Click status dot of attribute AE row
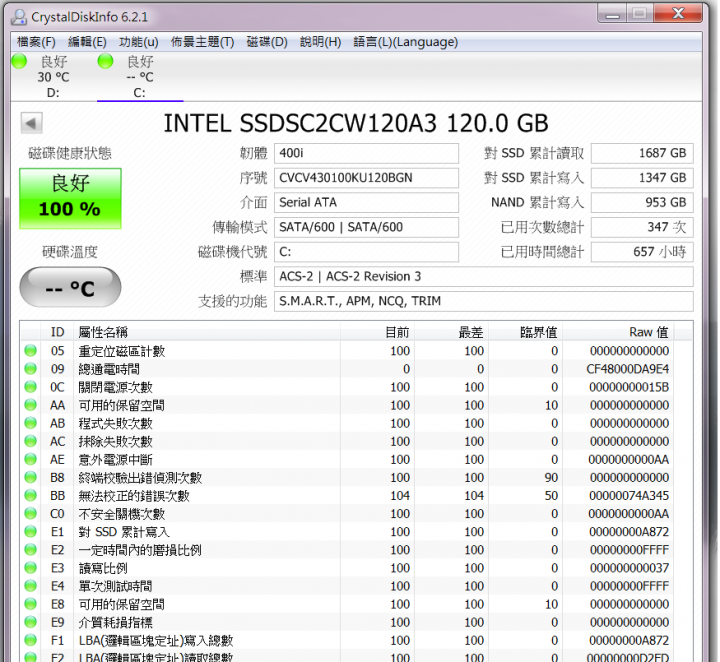Screen dimensions: 720x662 click(31, 459)
